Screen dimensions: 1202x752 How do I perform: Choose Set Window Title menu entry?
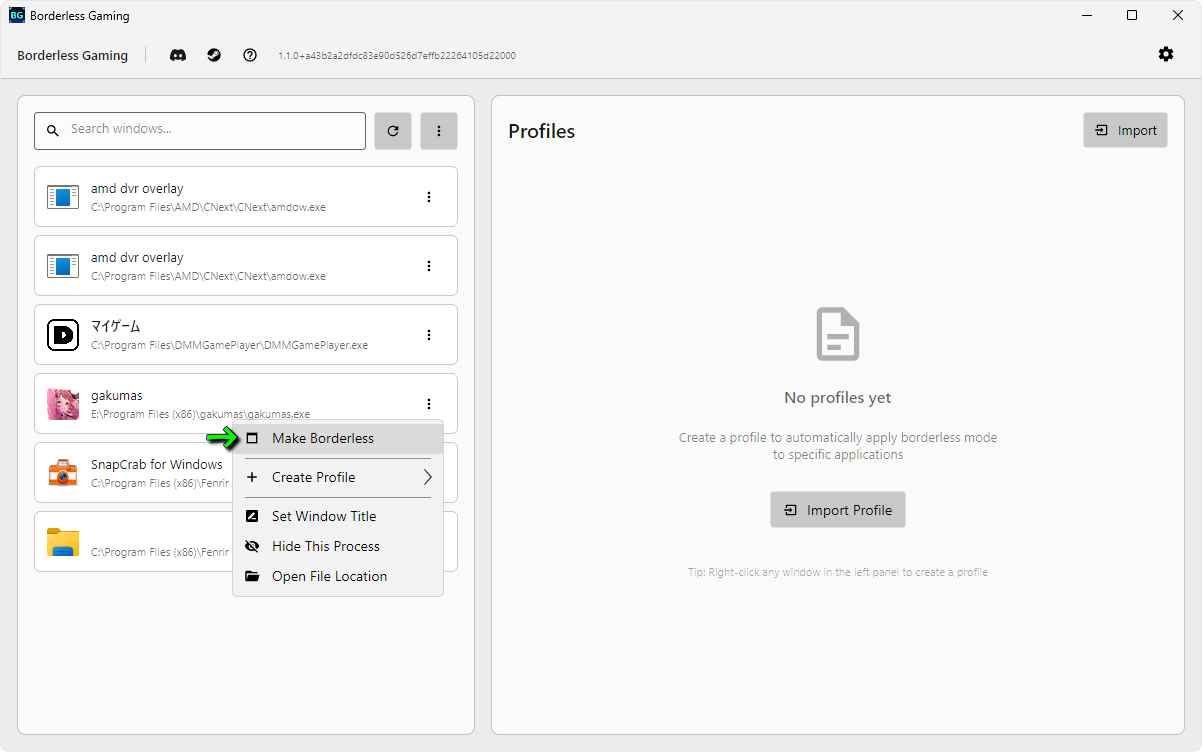(x=324, y=516)
